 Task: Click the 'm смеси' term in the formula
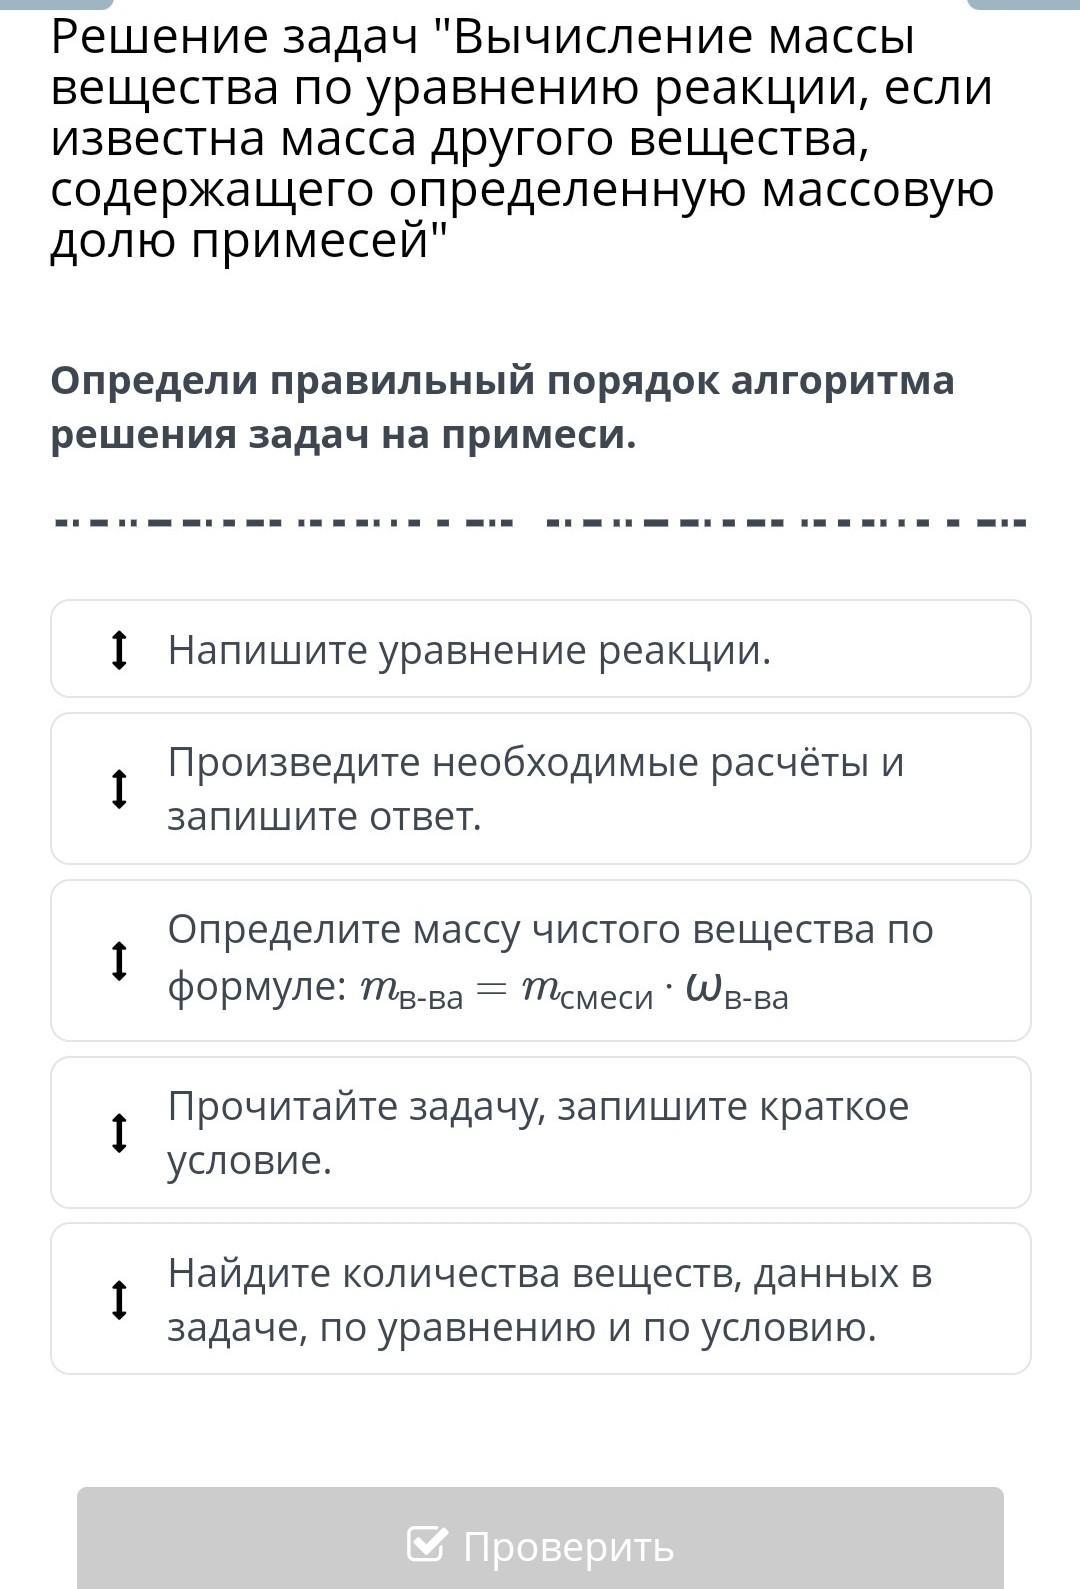(x=587, y=990)
